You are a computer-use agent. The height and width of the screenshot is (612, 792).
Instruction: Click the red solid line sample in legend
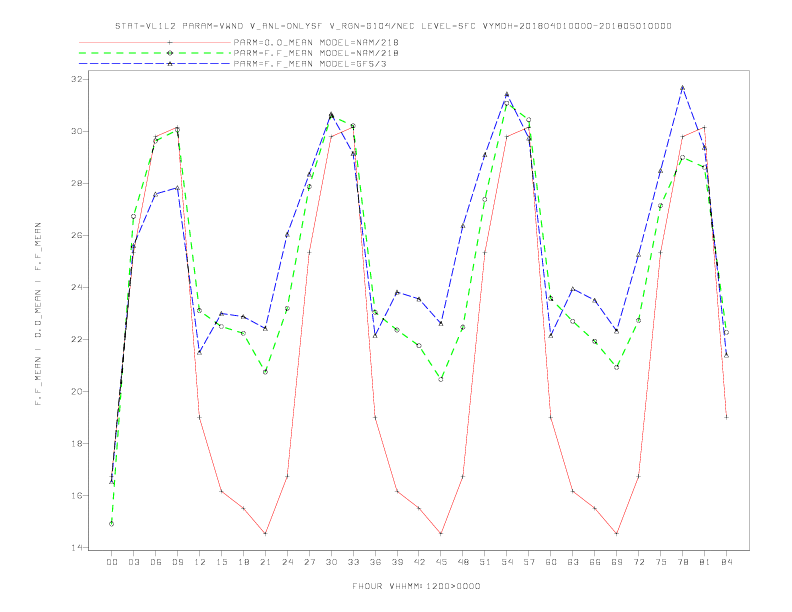155,42
